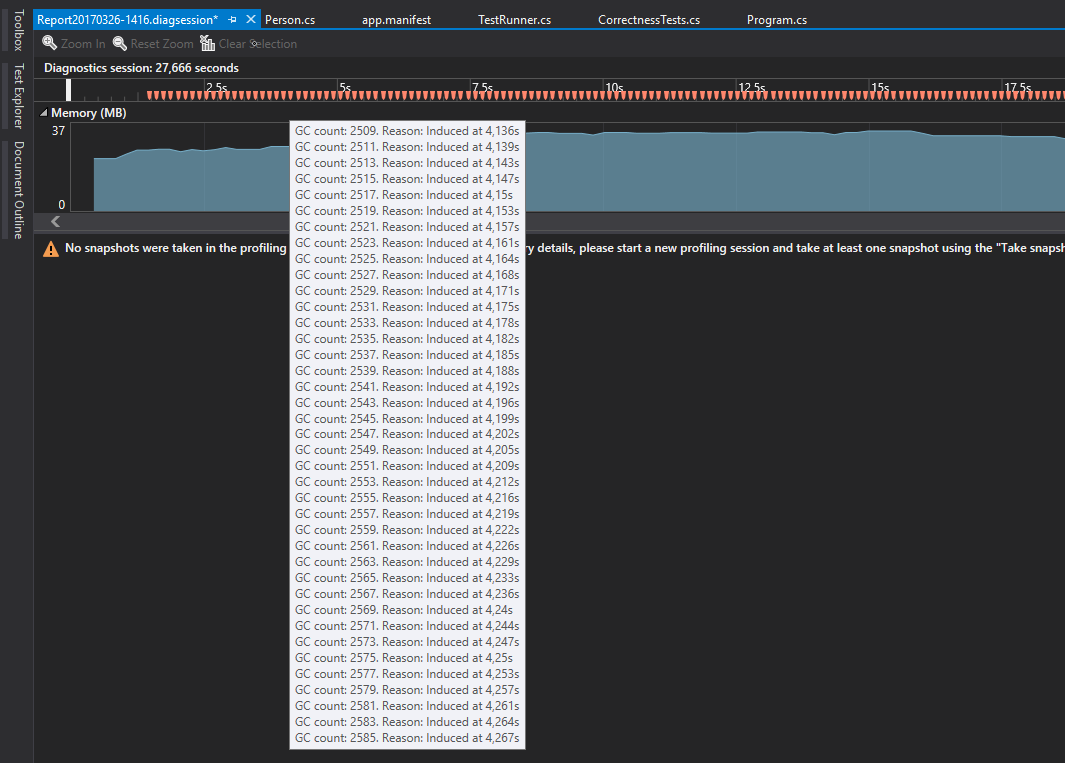Click the GC count: 2581 tooltip line
The width and height of the screenshot is (1065, 763).
(x=407, y=705)
